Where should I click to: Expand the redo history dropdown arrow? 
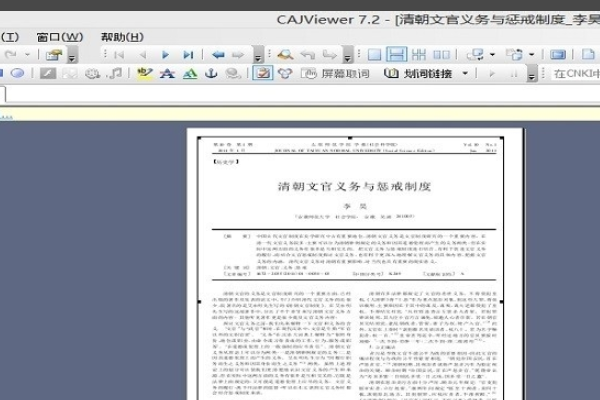tap(27, 55)
